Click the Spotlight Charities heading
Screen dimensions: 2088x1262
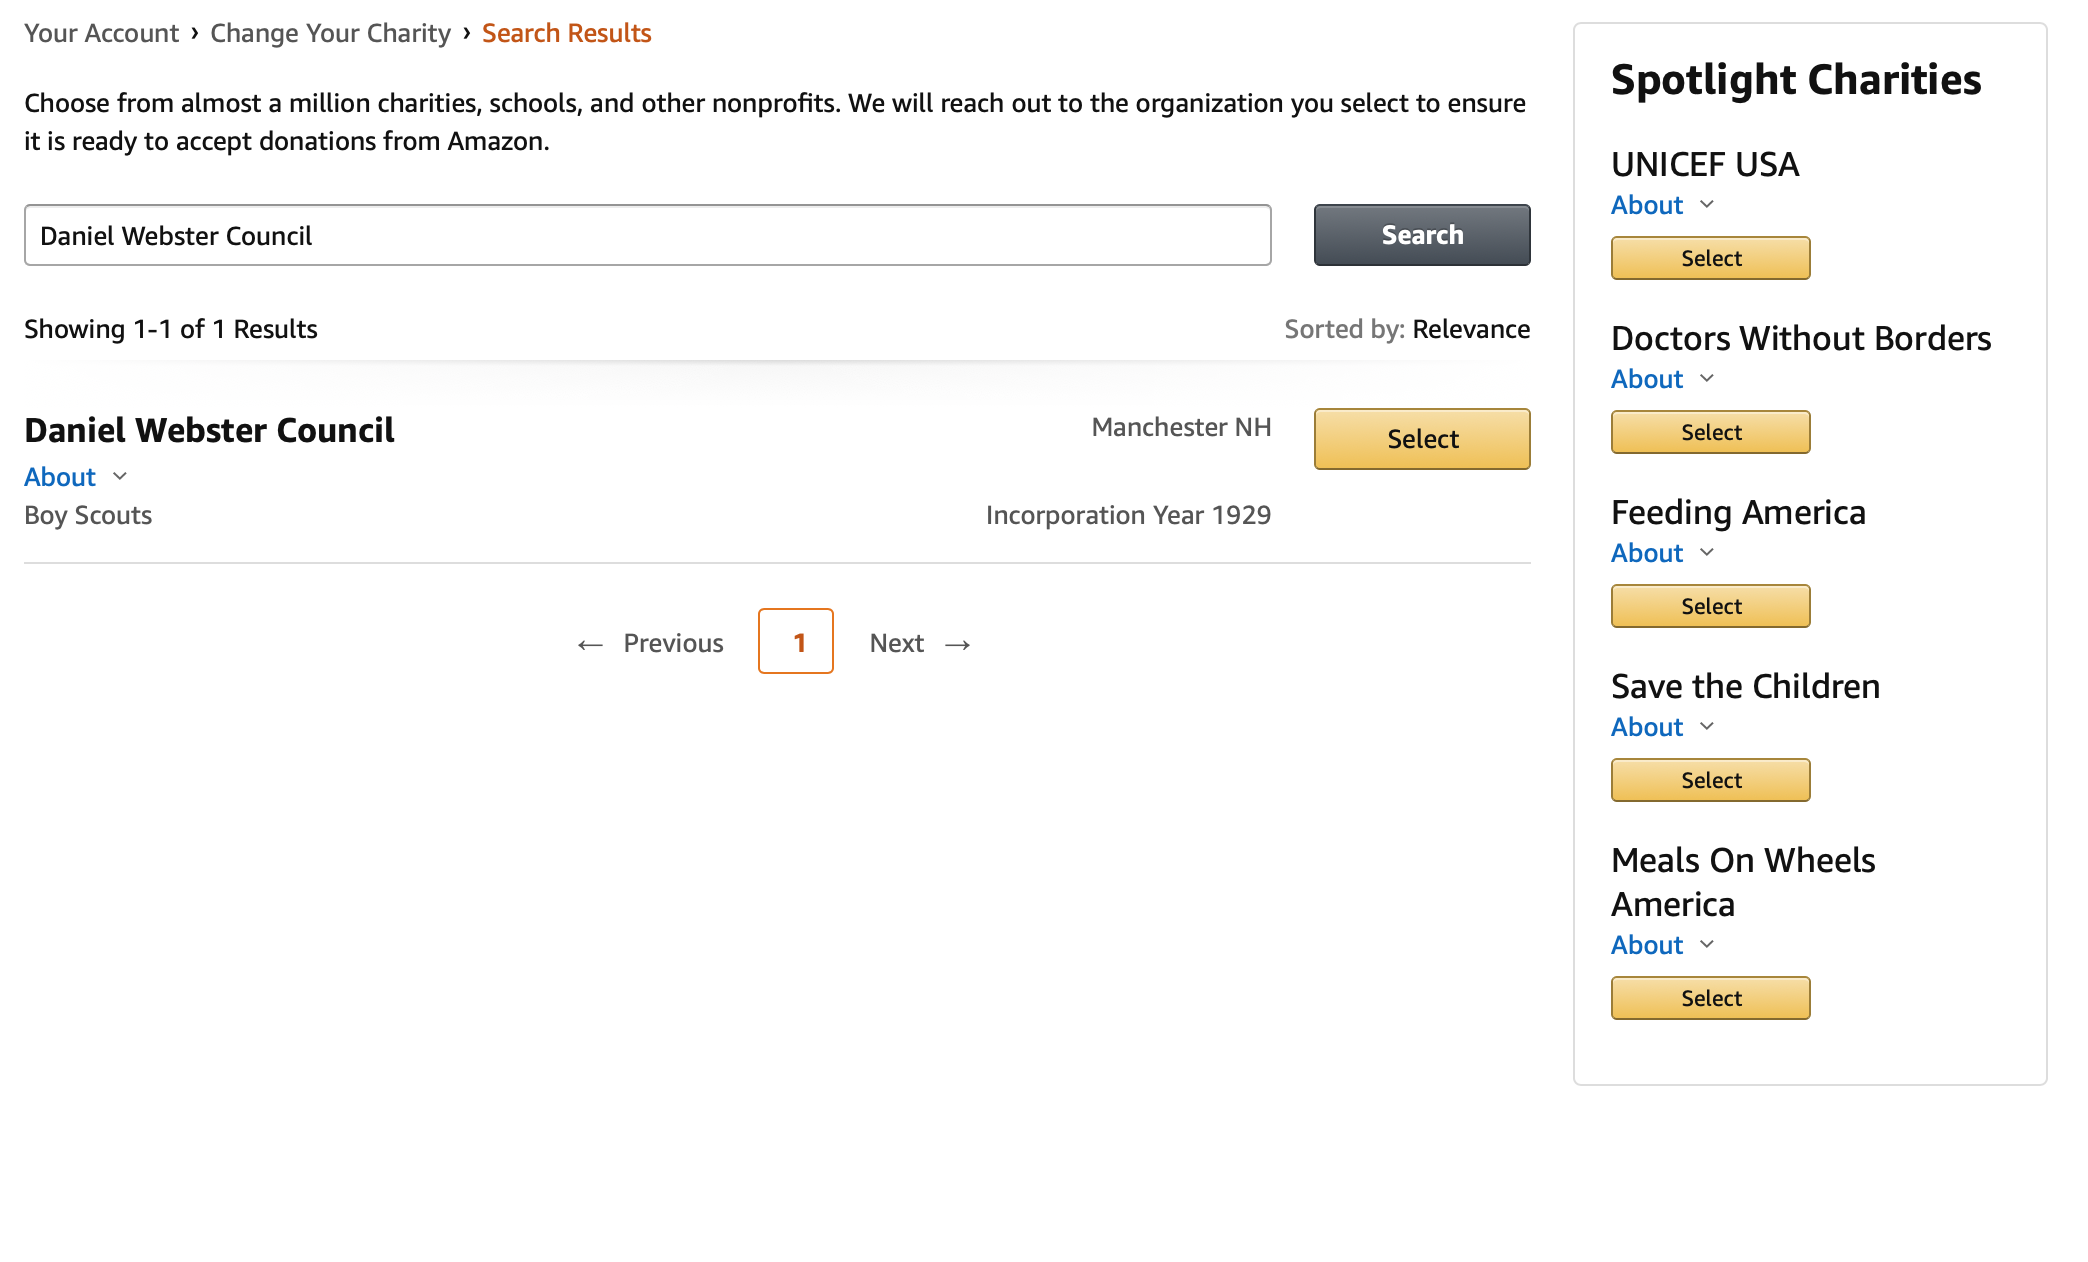point(1795,80)
